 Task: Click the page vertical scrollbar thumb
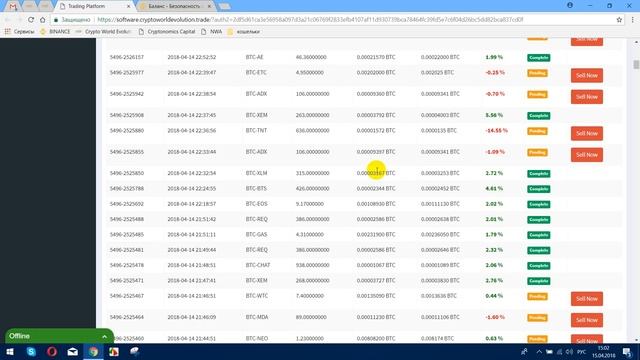click(636, 64)
